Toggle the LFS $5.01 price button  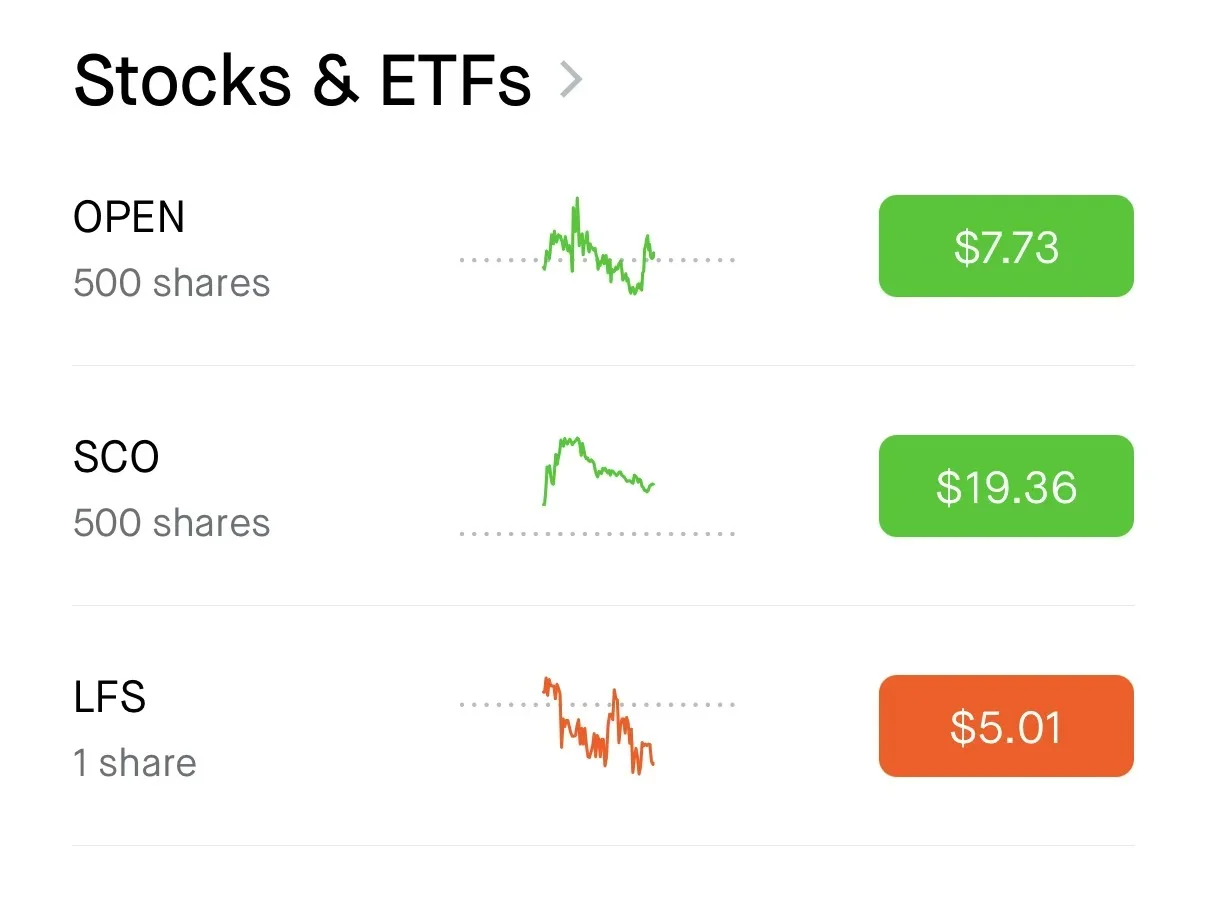1005,726
